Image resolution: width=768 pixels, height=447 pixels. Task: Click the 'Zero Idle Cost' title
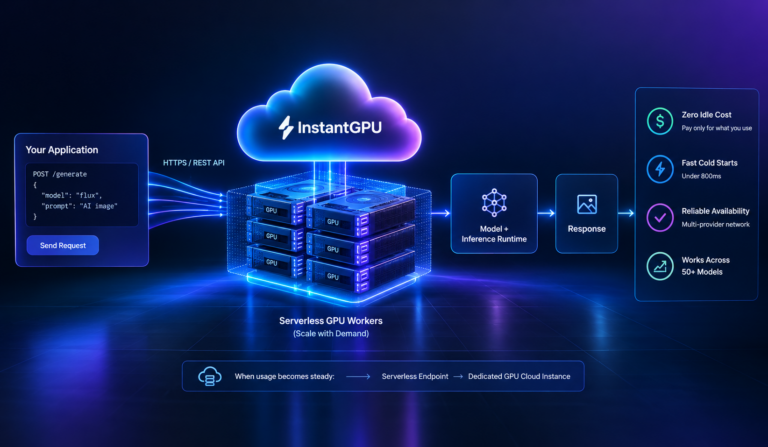click(706, 115)
